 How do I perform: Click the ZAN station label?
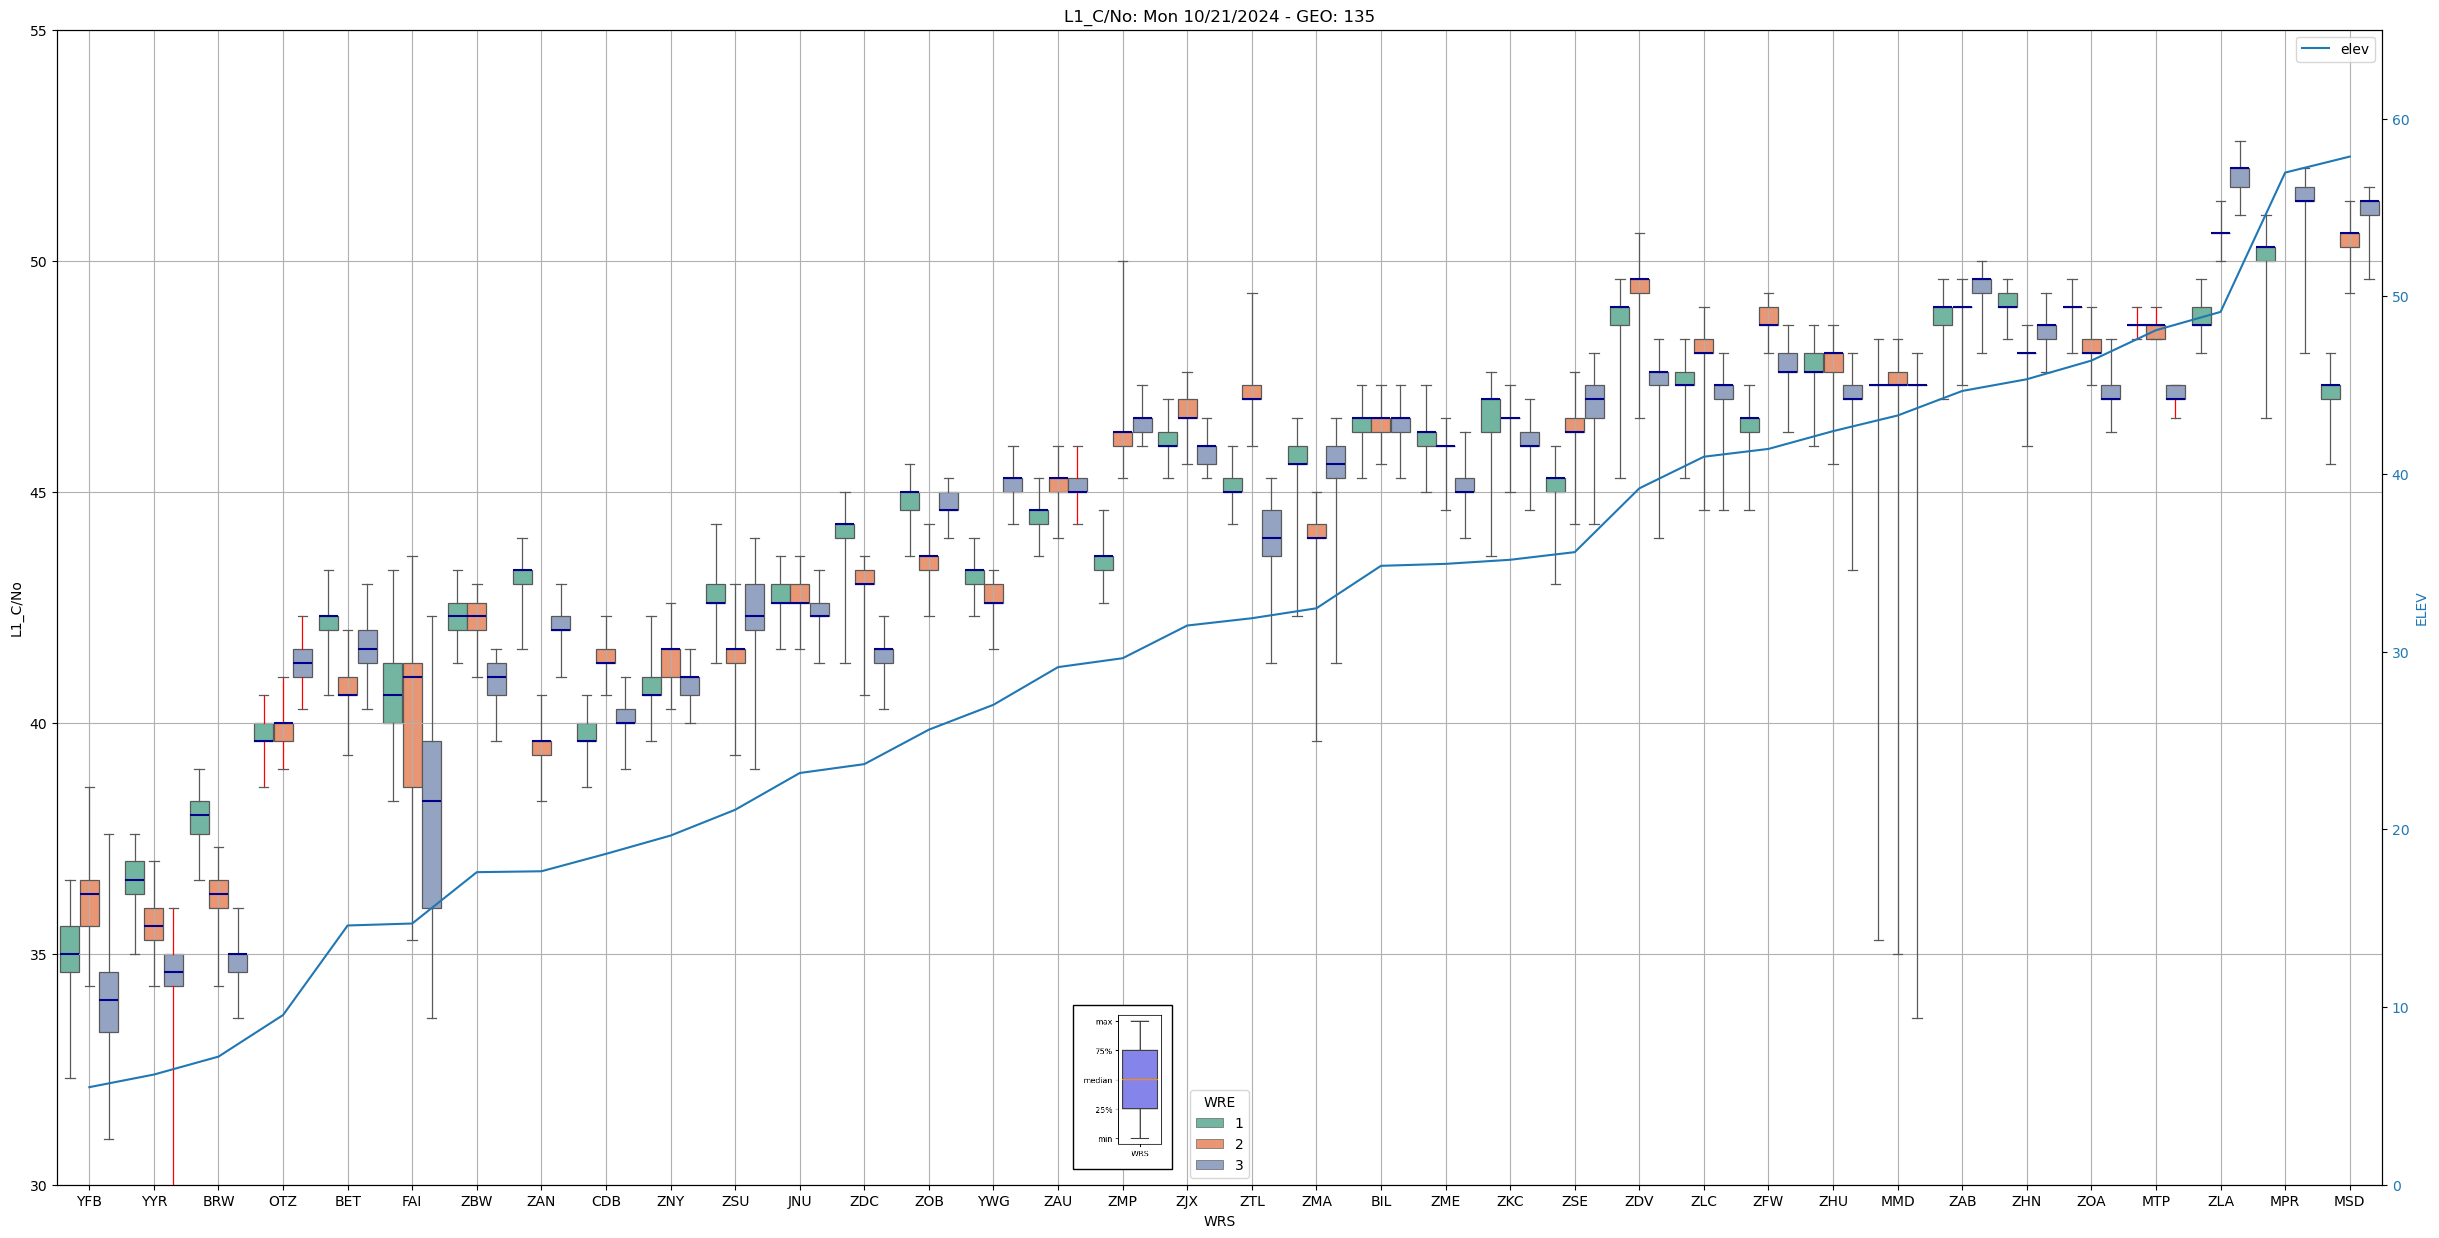(541, 1201)
